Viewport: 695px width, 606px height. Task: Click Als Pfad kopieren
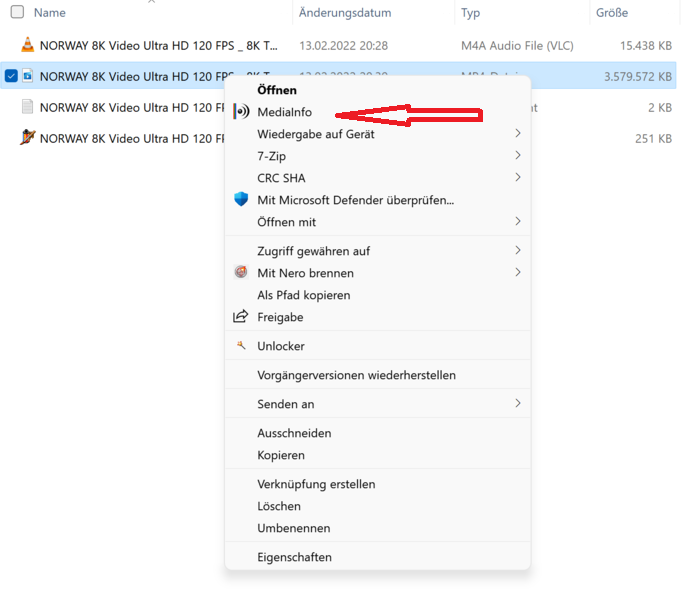(x=303, y=295)
